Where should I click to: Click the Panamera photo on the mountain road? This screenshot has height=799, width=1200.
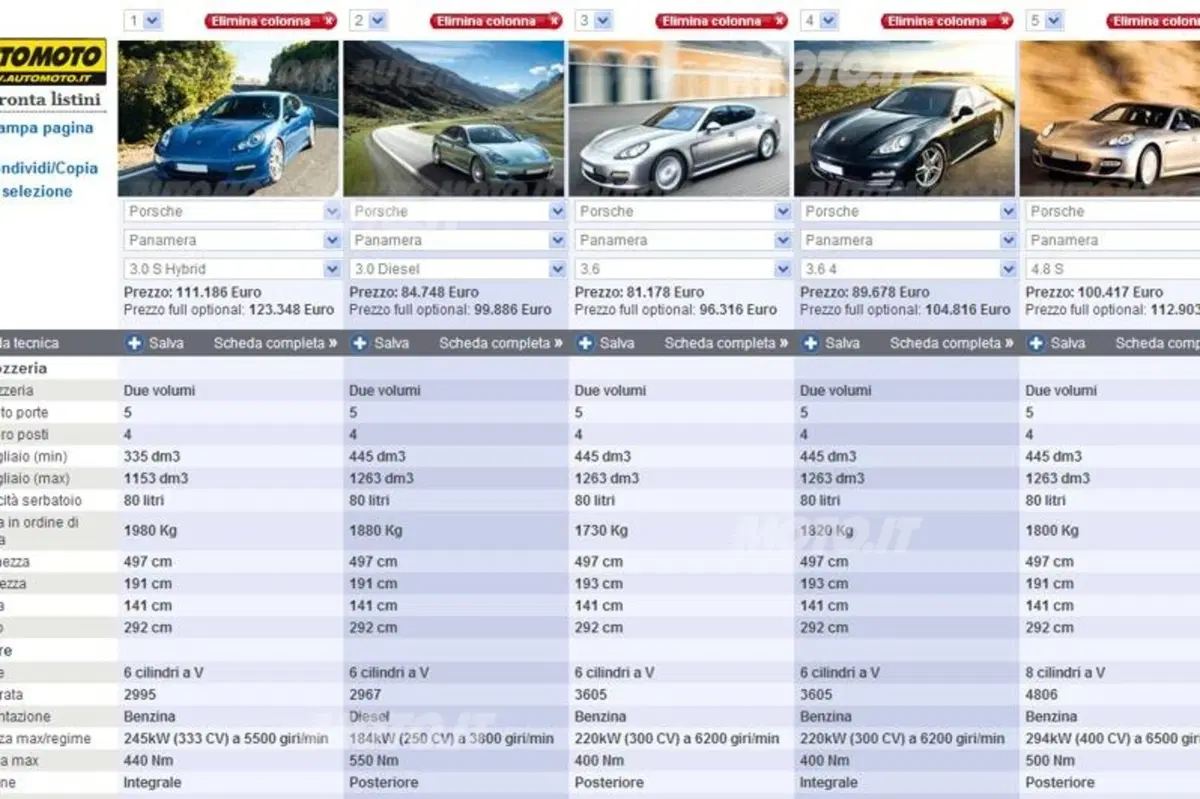coord(455,118)
